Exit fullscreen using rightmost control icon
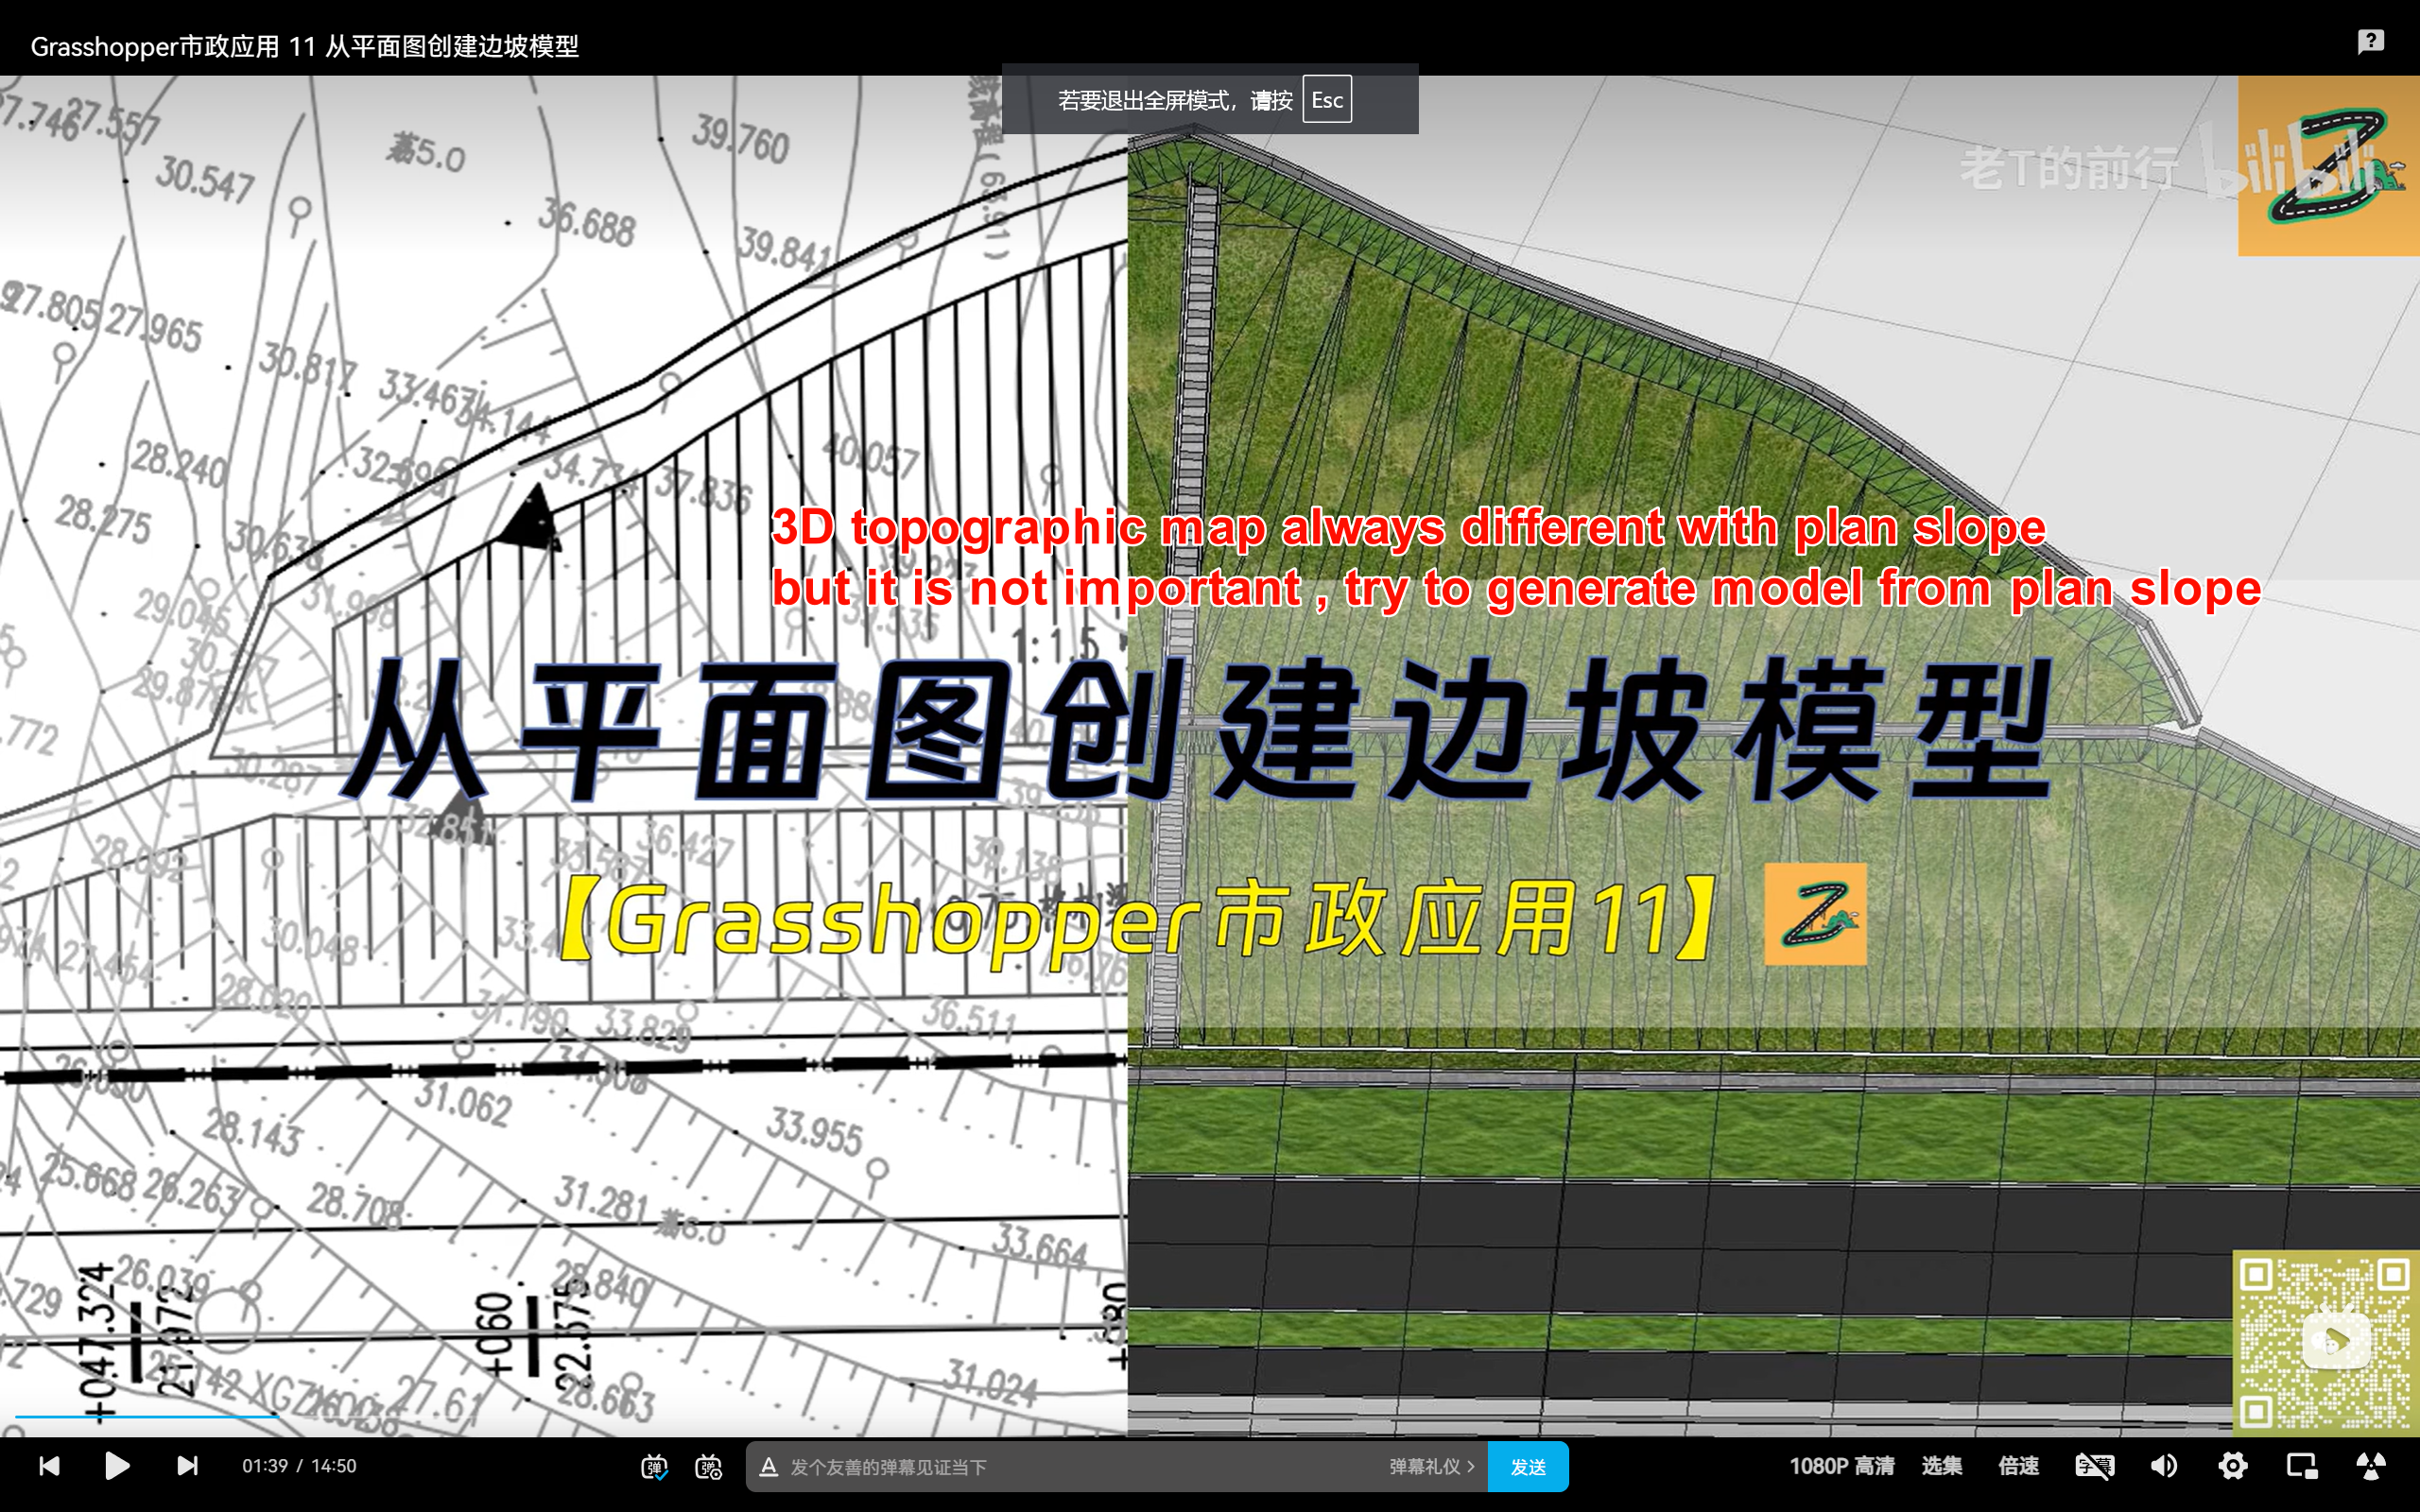Screen dimensions: 2420x1512 (x=2371, y=1466)
